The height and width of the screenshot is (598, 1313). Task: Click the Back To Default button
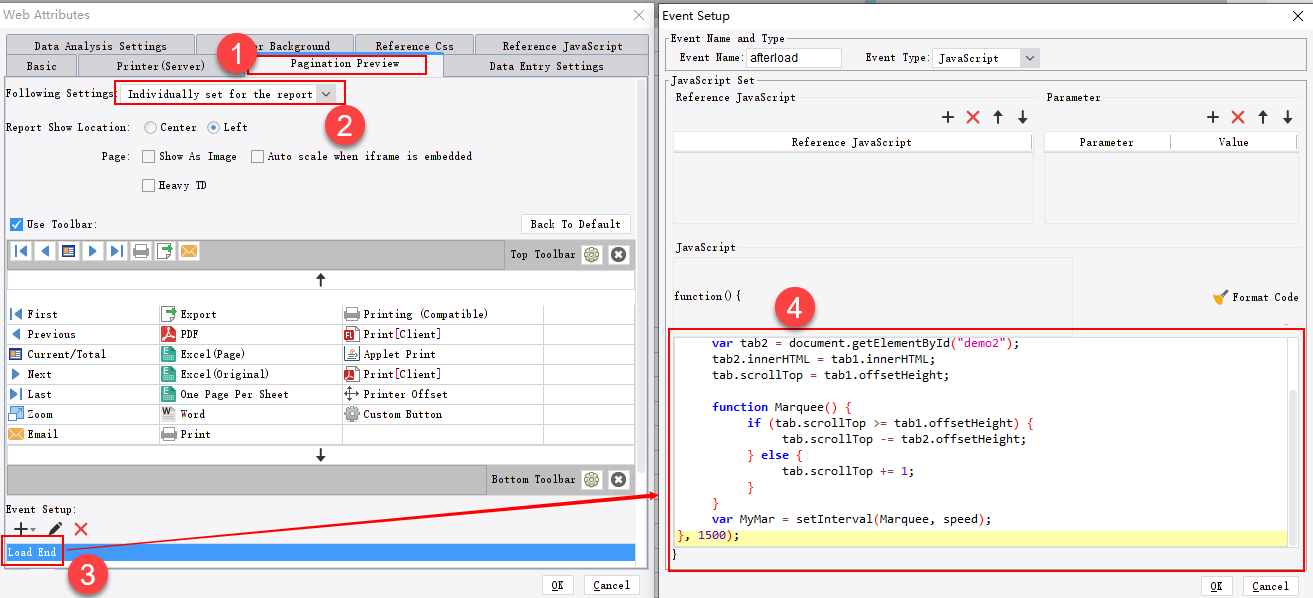click(575, 223)
